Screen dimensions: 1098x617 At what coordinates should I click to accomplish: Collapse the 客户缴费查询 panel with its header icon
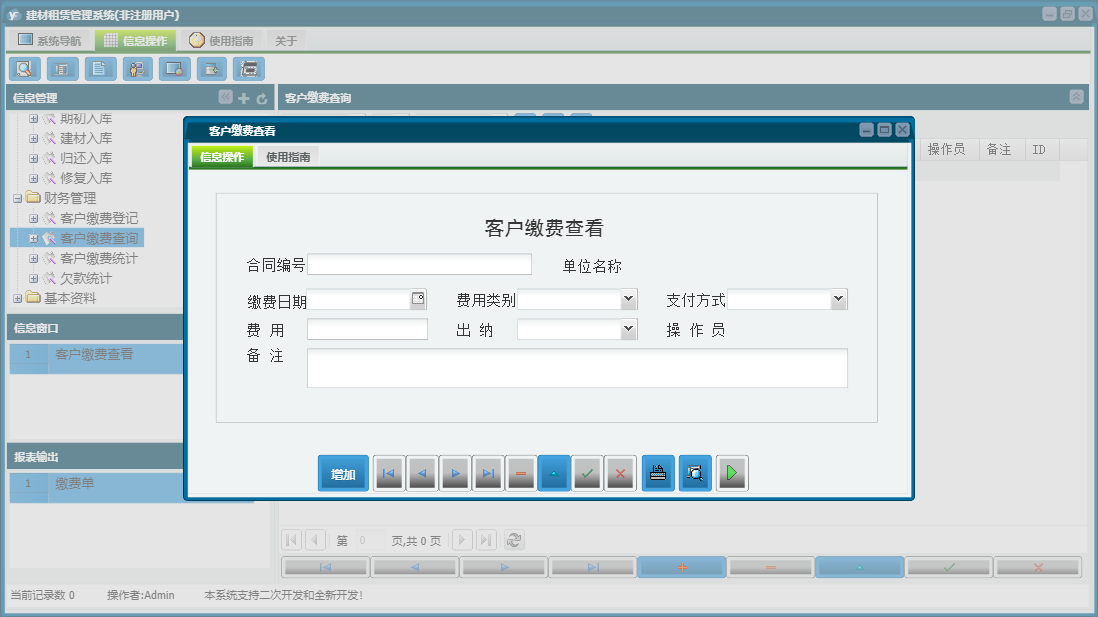1076,97
